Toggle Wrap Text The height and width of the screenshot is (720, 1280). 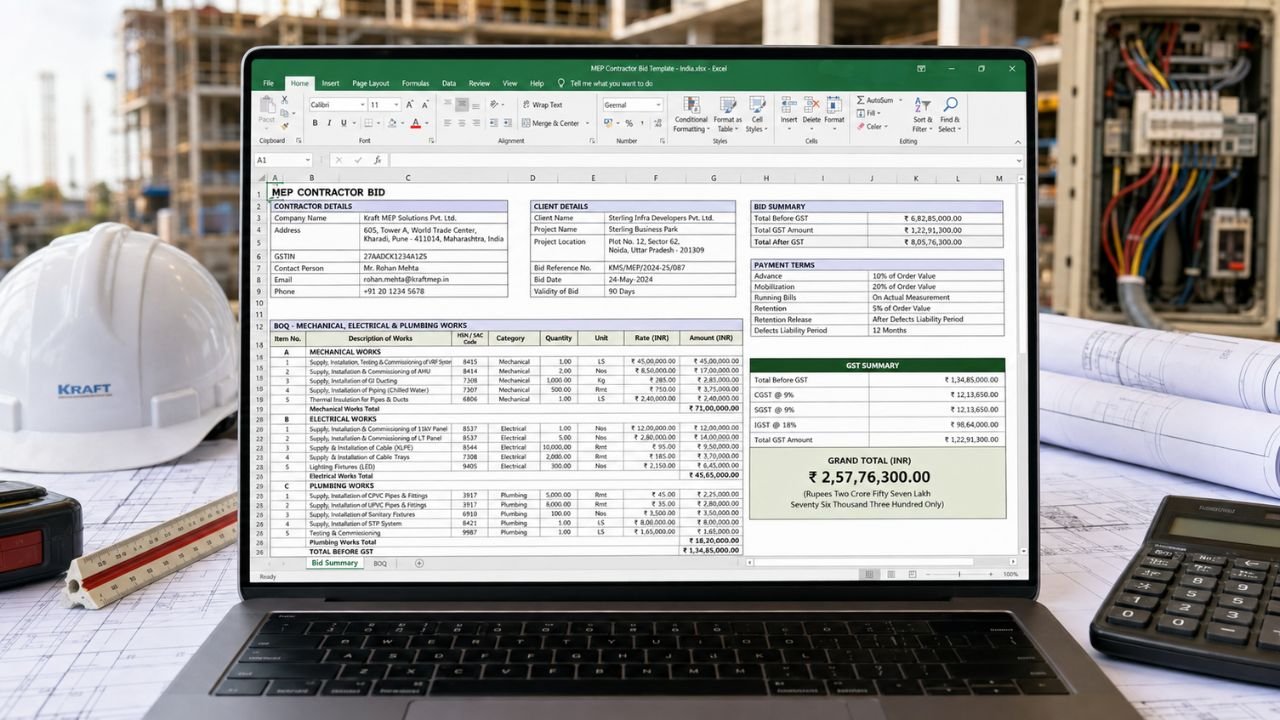click(x=543, y=104)
